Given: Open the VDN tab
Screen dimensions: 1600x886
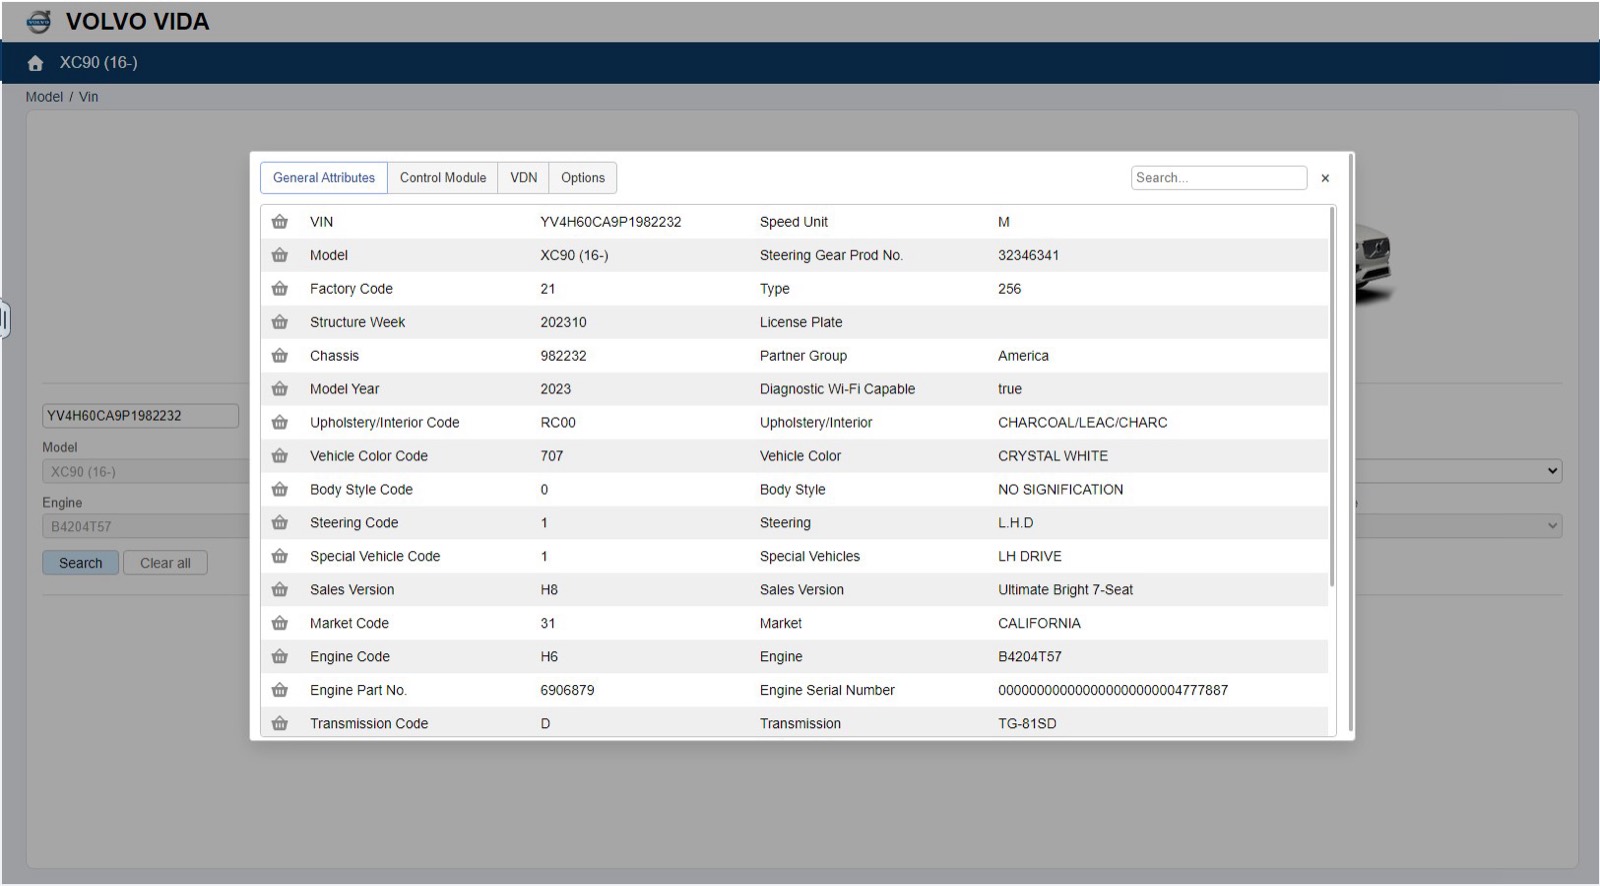Looking at the screenshot, I should click(x=524, y=178).
